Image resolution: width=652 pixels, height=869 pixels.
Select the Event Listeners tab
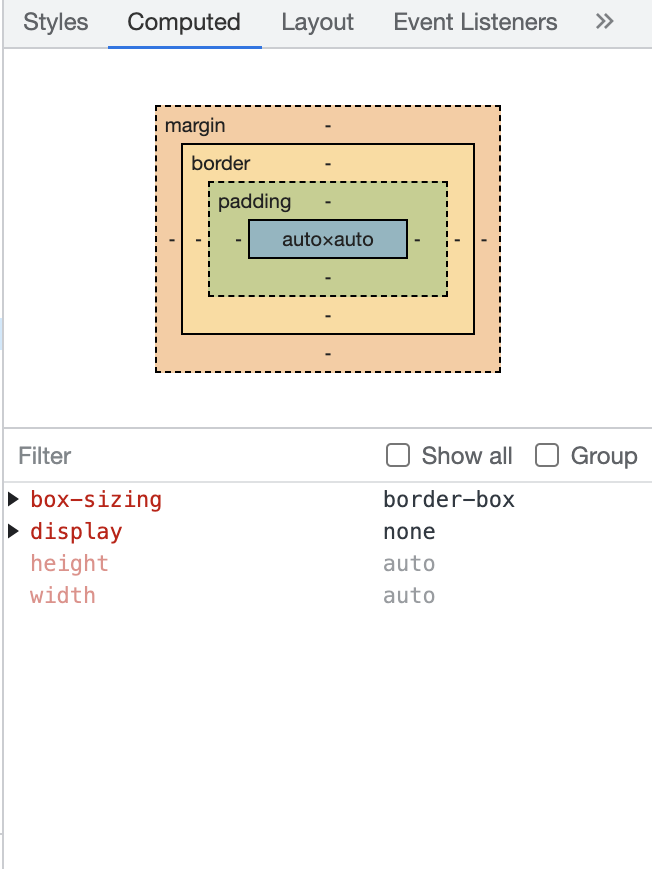475,22
